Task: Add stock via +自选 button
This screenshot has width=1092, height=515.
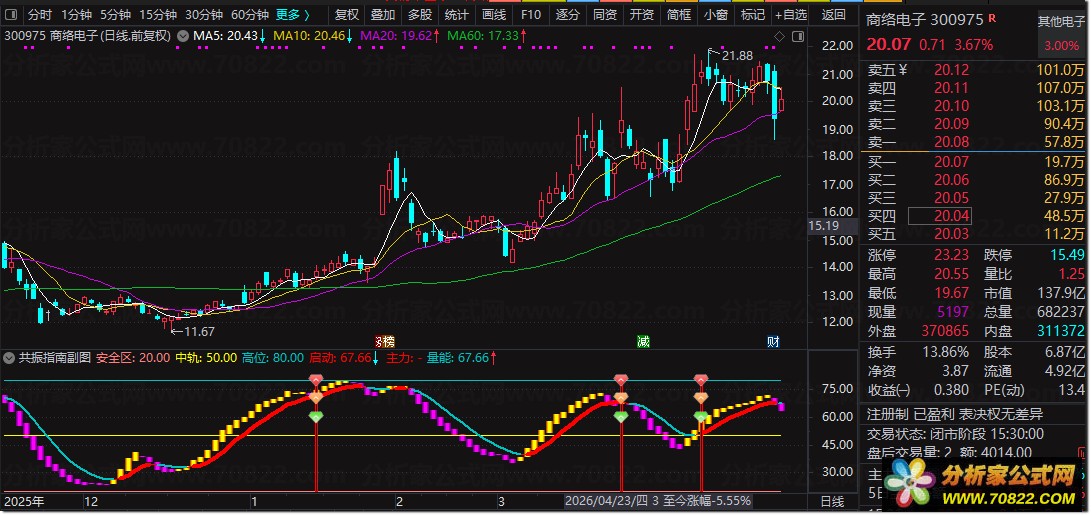Action: (x=791, y=15)
